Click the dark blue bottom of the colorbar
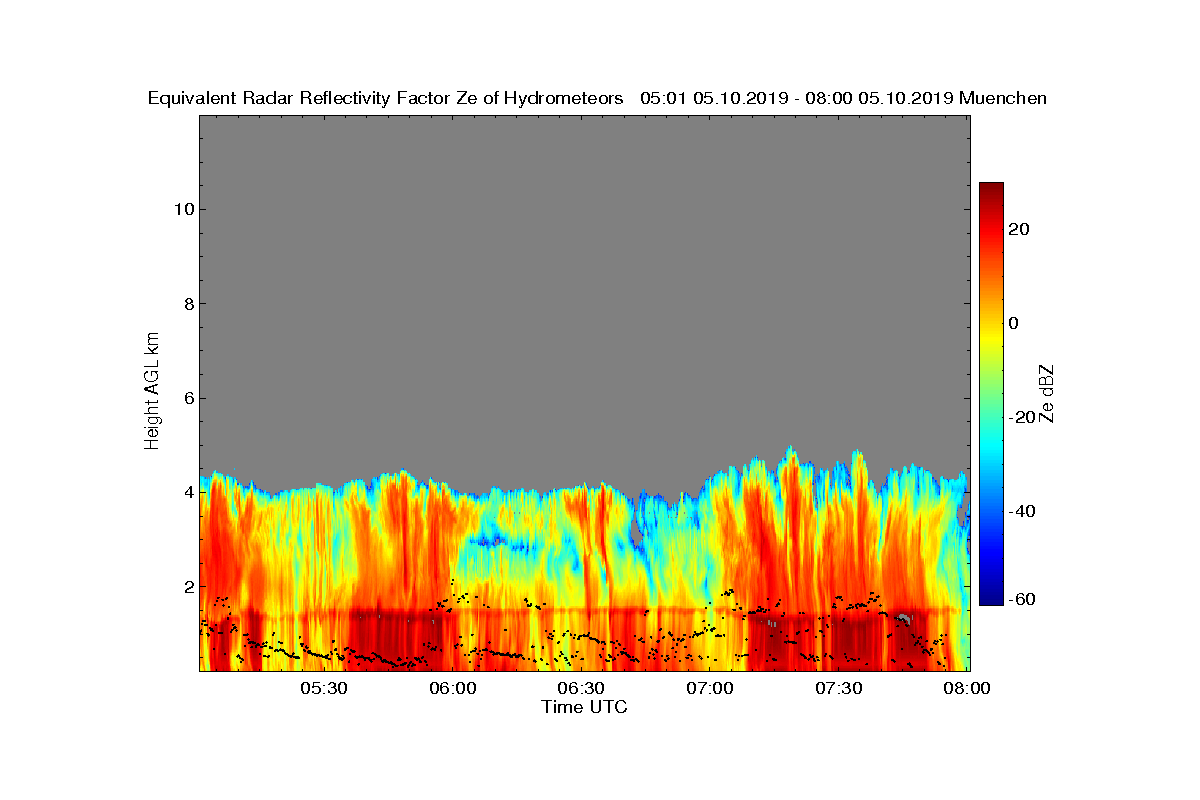The image size is (1200, 800). (x=991, y=596)
